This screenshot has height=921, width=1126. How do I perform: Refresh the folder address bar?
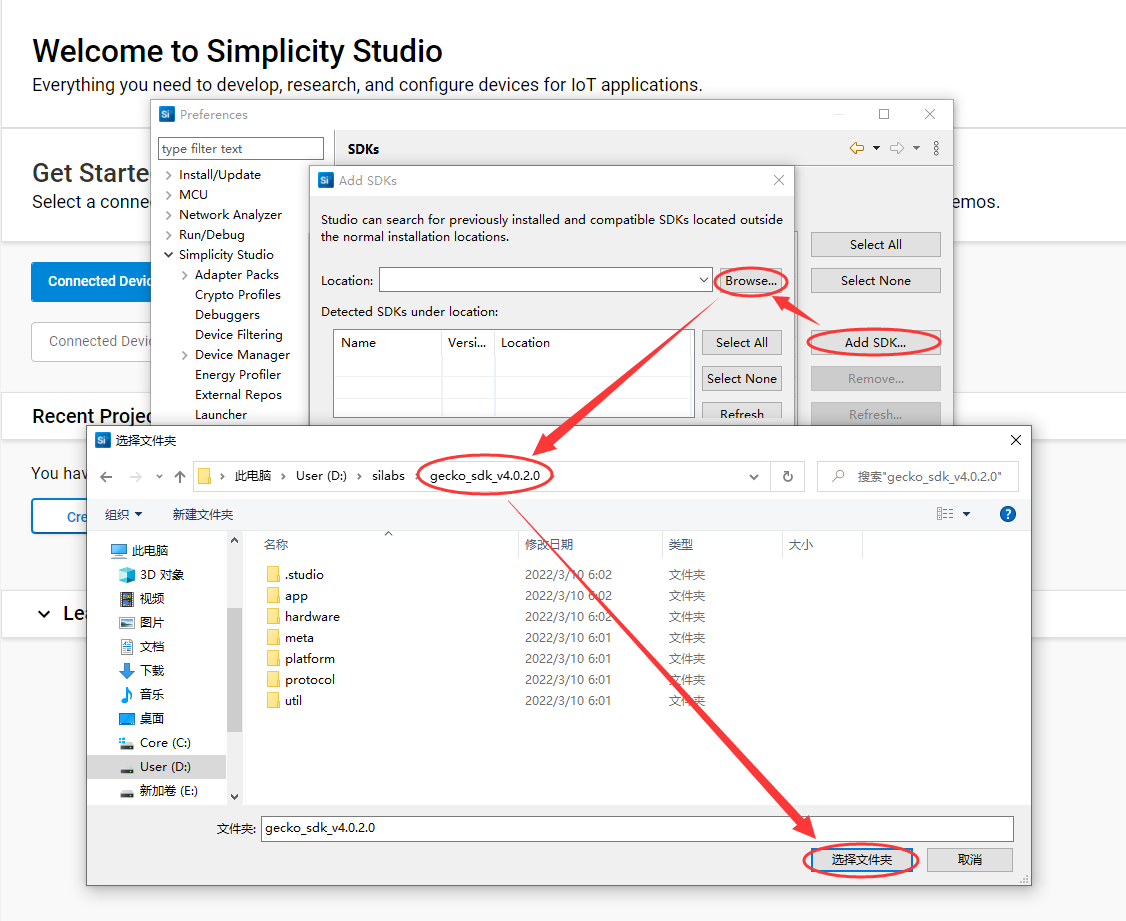pos(788,477)
